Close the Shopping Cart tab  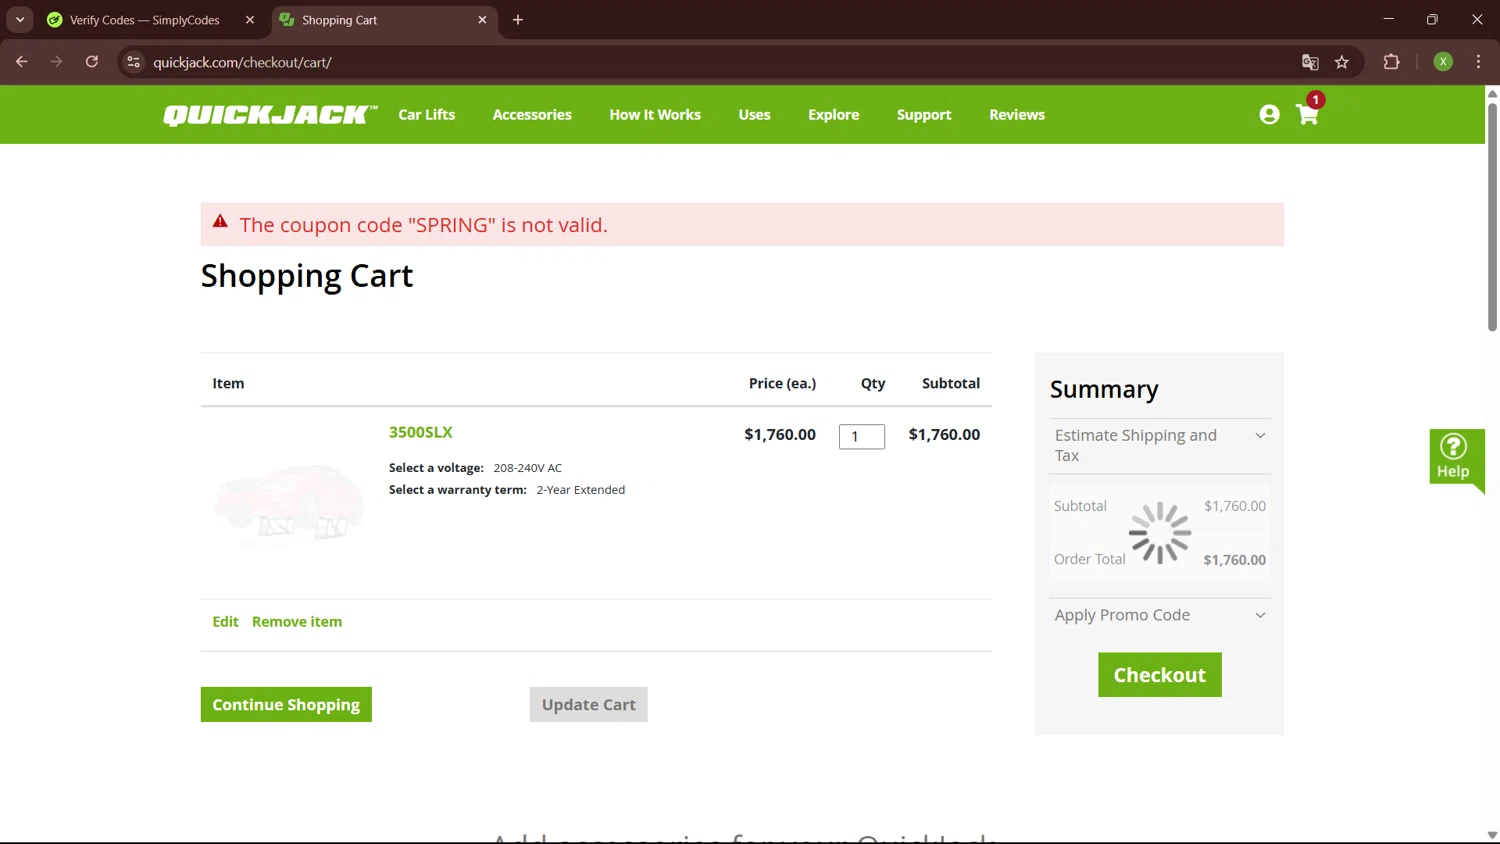tap(482, 20)
